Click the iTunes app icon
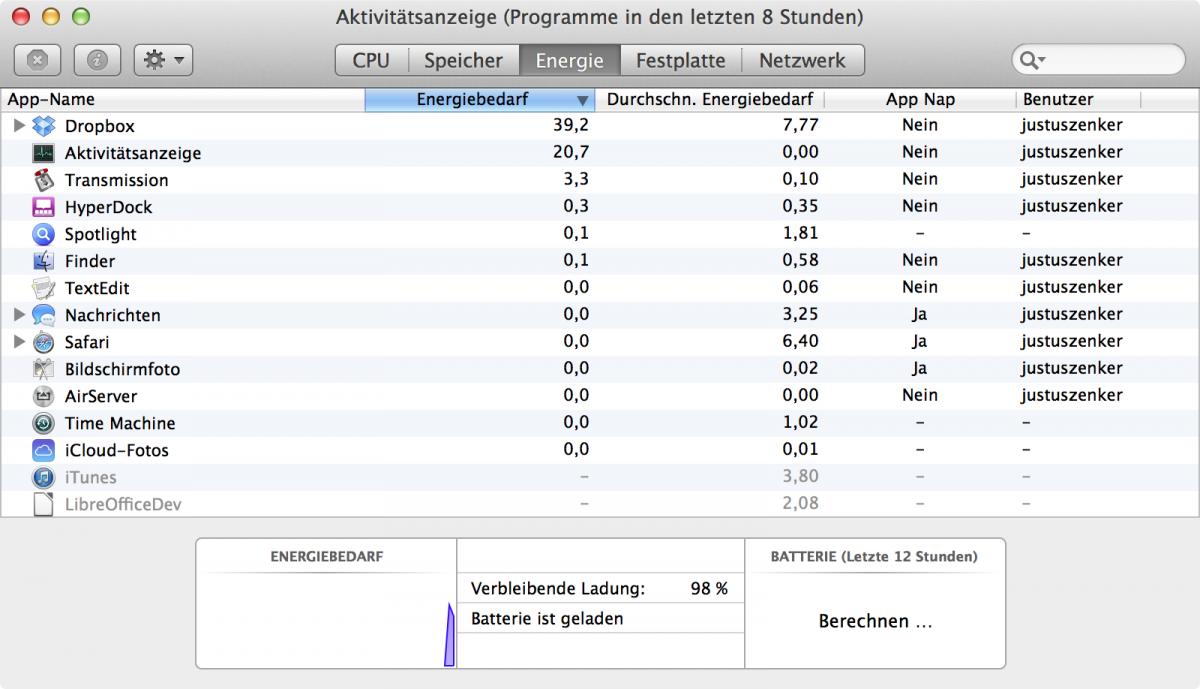Screen dimensions: 1200x689 (43, 477)
